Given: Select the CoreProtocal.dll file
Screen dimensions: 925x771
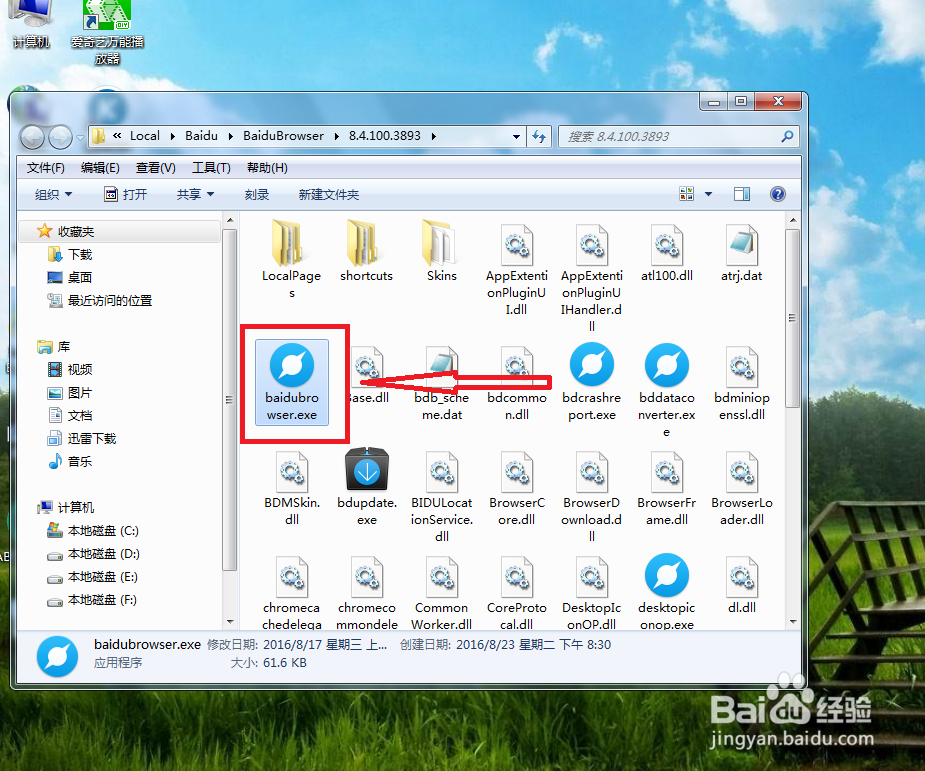Looking at the screenshot, I should coord(517,592).
